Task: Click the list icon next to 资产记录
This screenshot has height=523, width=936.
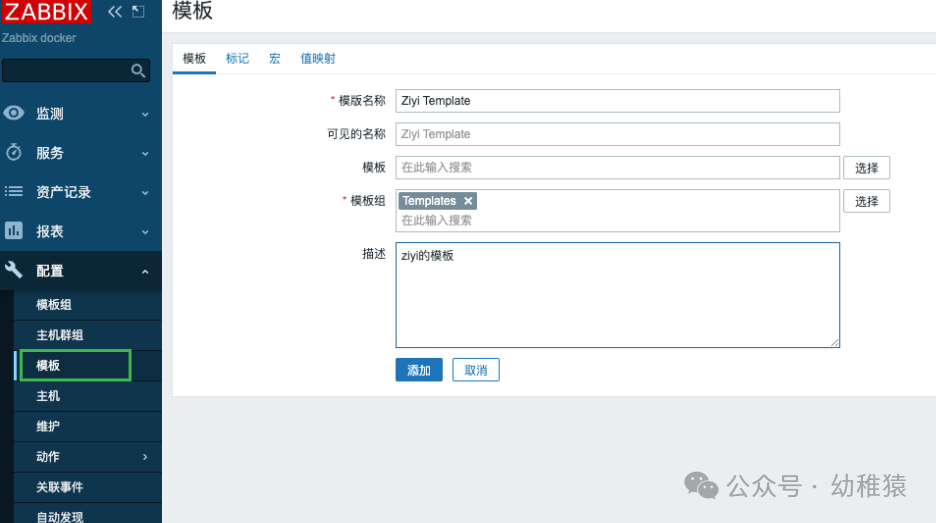Action: click(14, 192)
